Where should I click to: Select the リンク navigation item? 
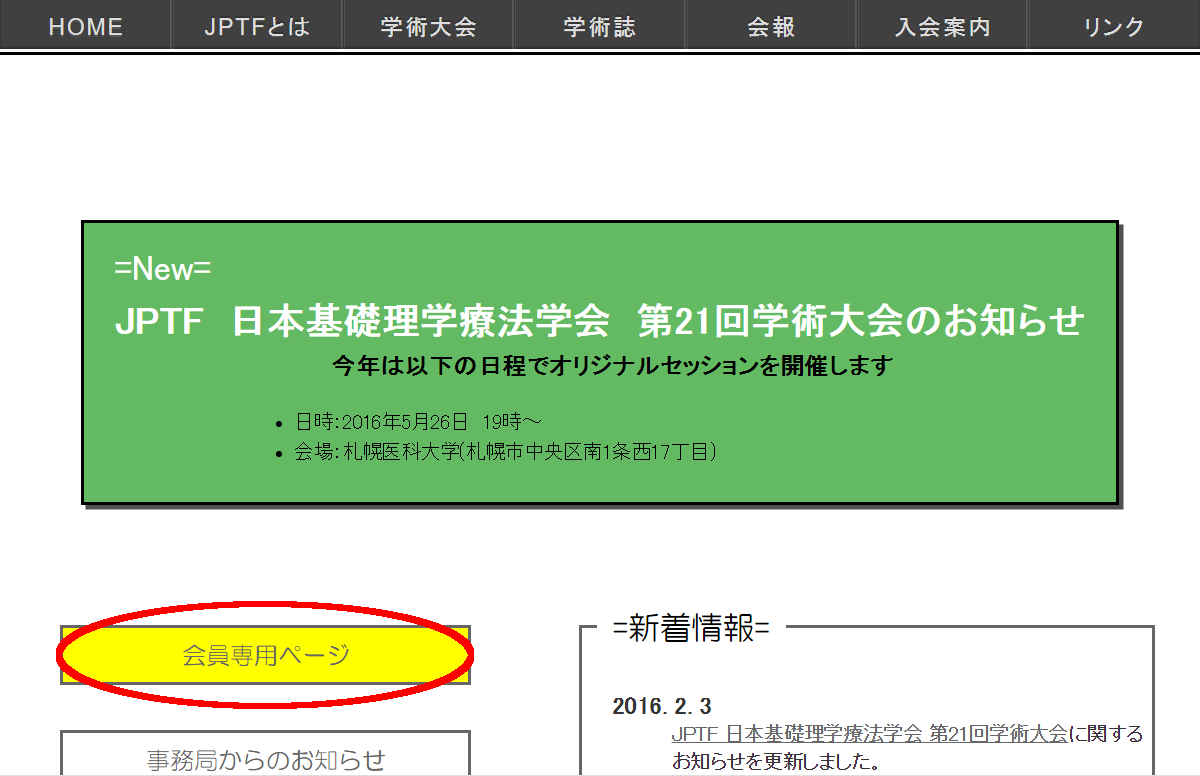[x=1113, y=27]
